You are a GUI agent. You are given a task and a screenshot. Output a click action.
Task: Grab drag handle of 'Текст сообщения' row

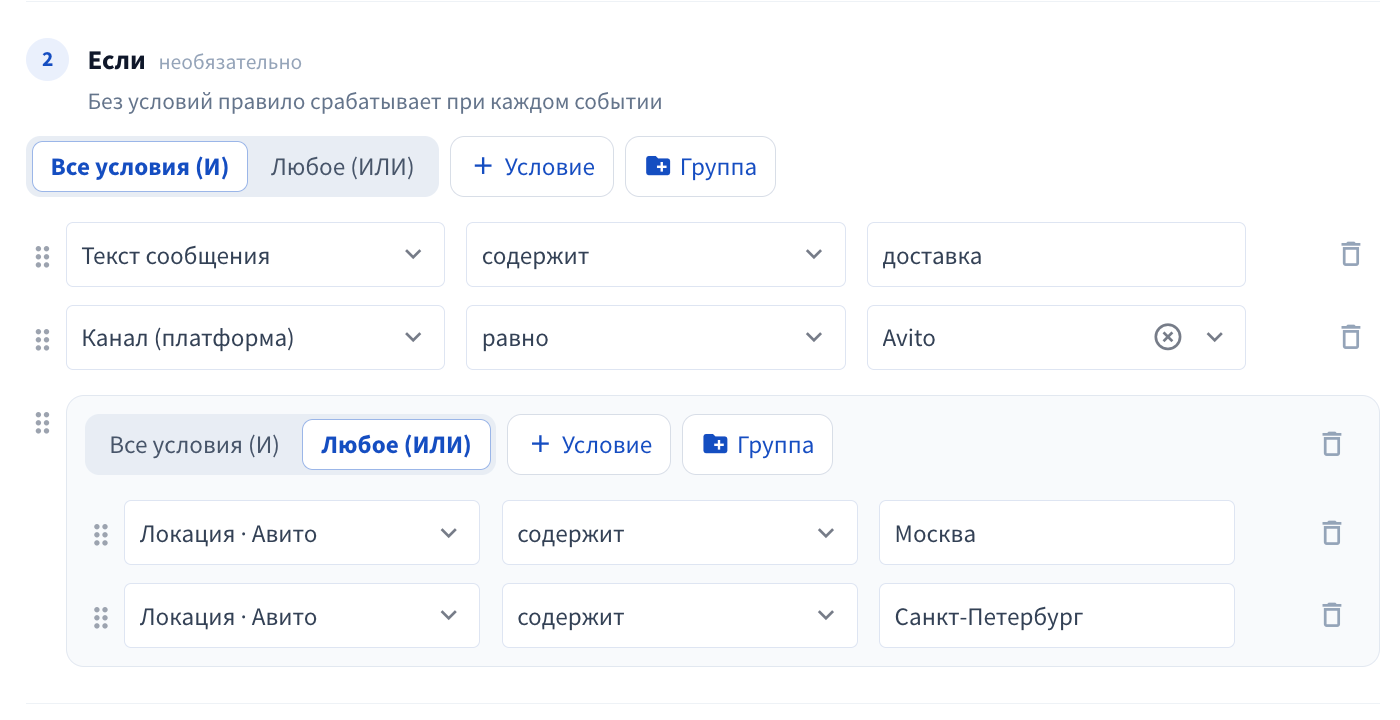tap(42, 256)
